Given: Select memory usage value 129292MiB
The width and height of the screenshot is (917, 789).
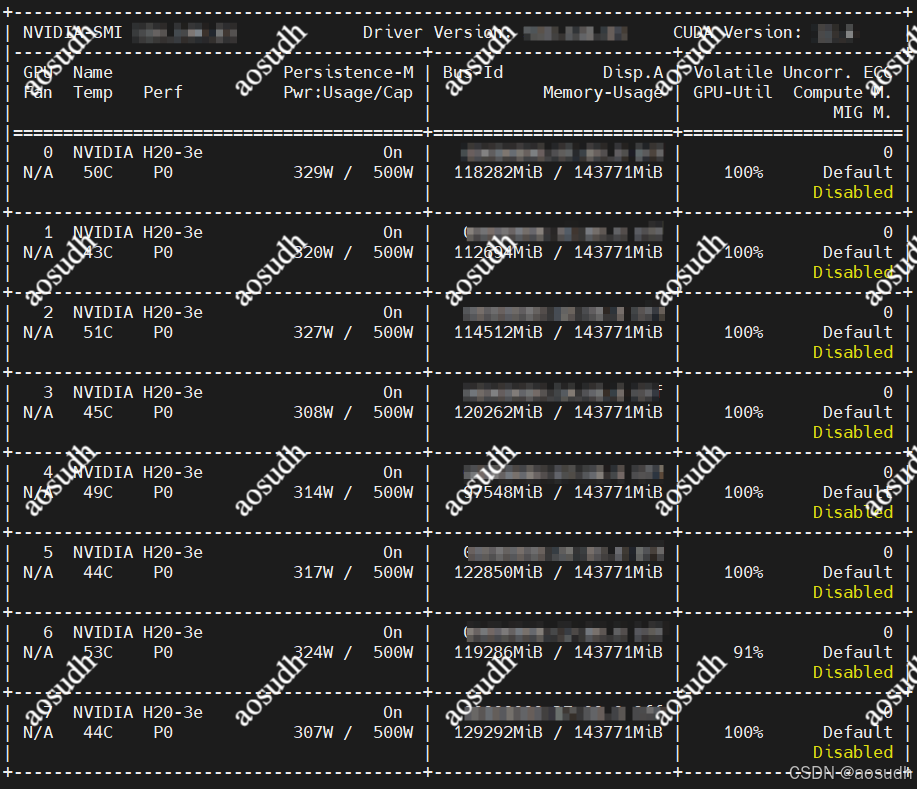Looking at the screenshot, I should (x=498, y=733).
